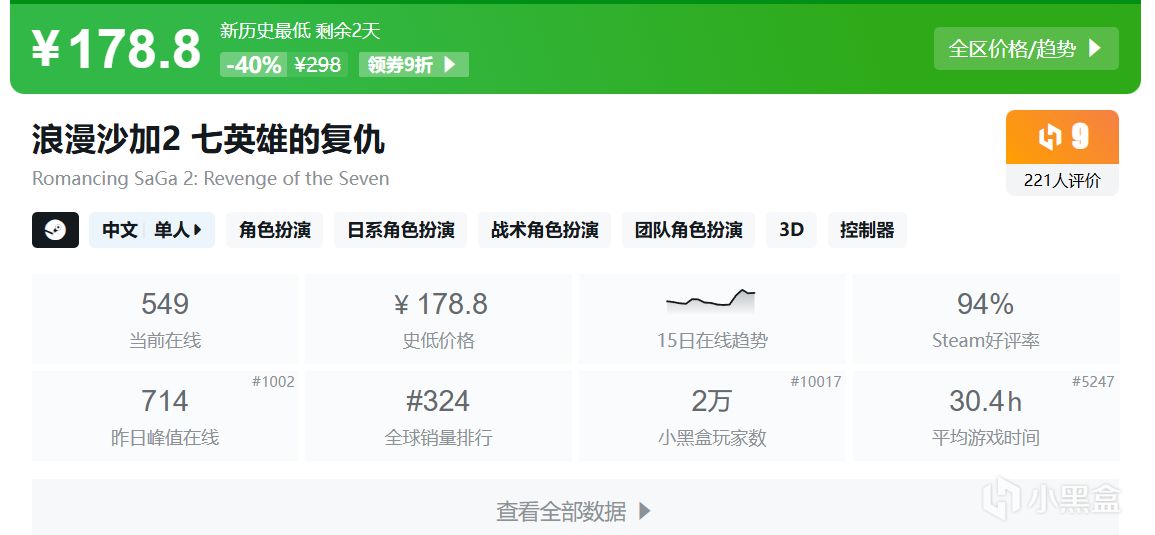Click the game title 浪漫沙加2 七英雄的复仇
1155x535 pixels.
coord(208,139)
